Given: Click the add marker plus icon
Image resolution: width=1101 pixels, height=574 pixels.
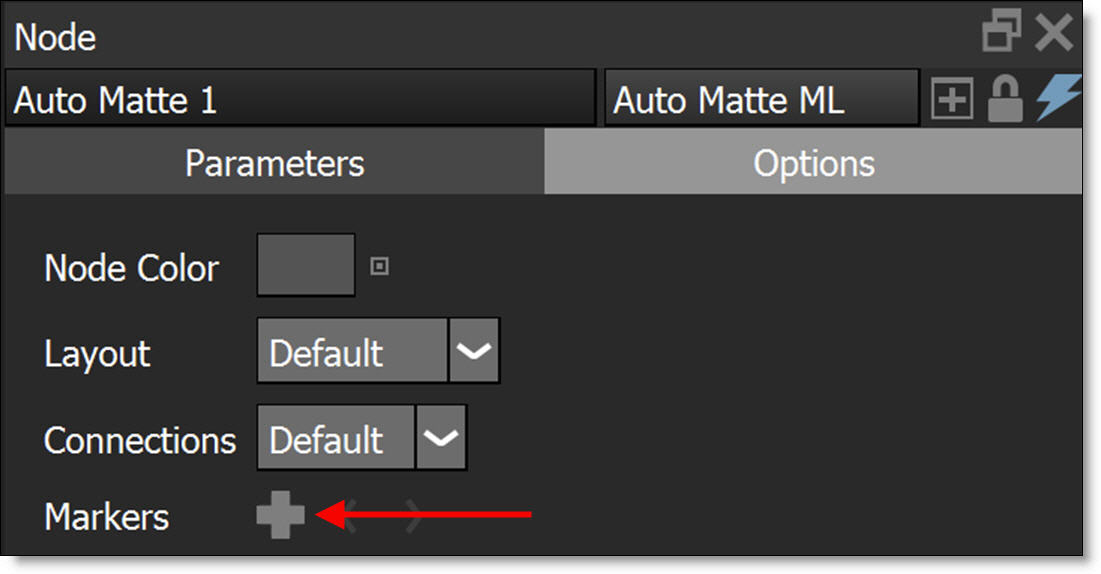Looking at the screenshot, I should [280, 516].
